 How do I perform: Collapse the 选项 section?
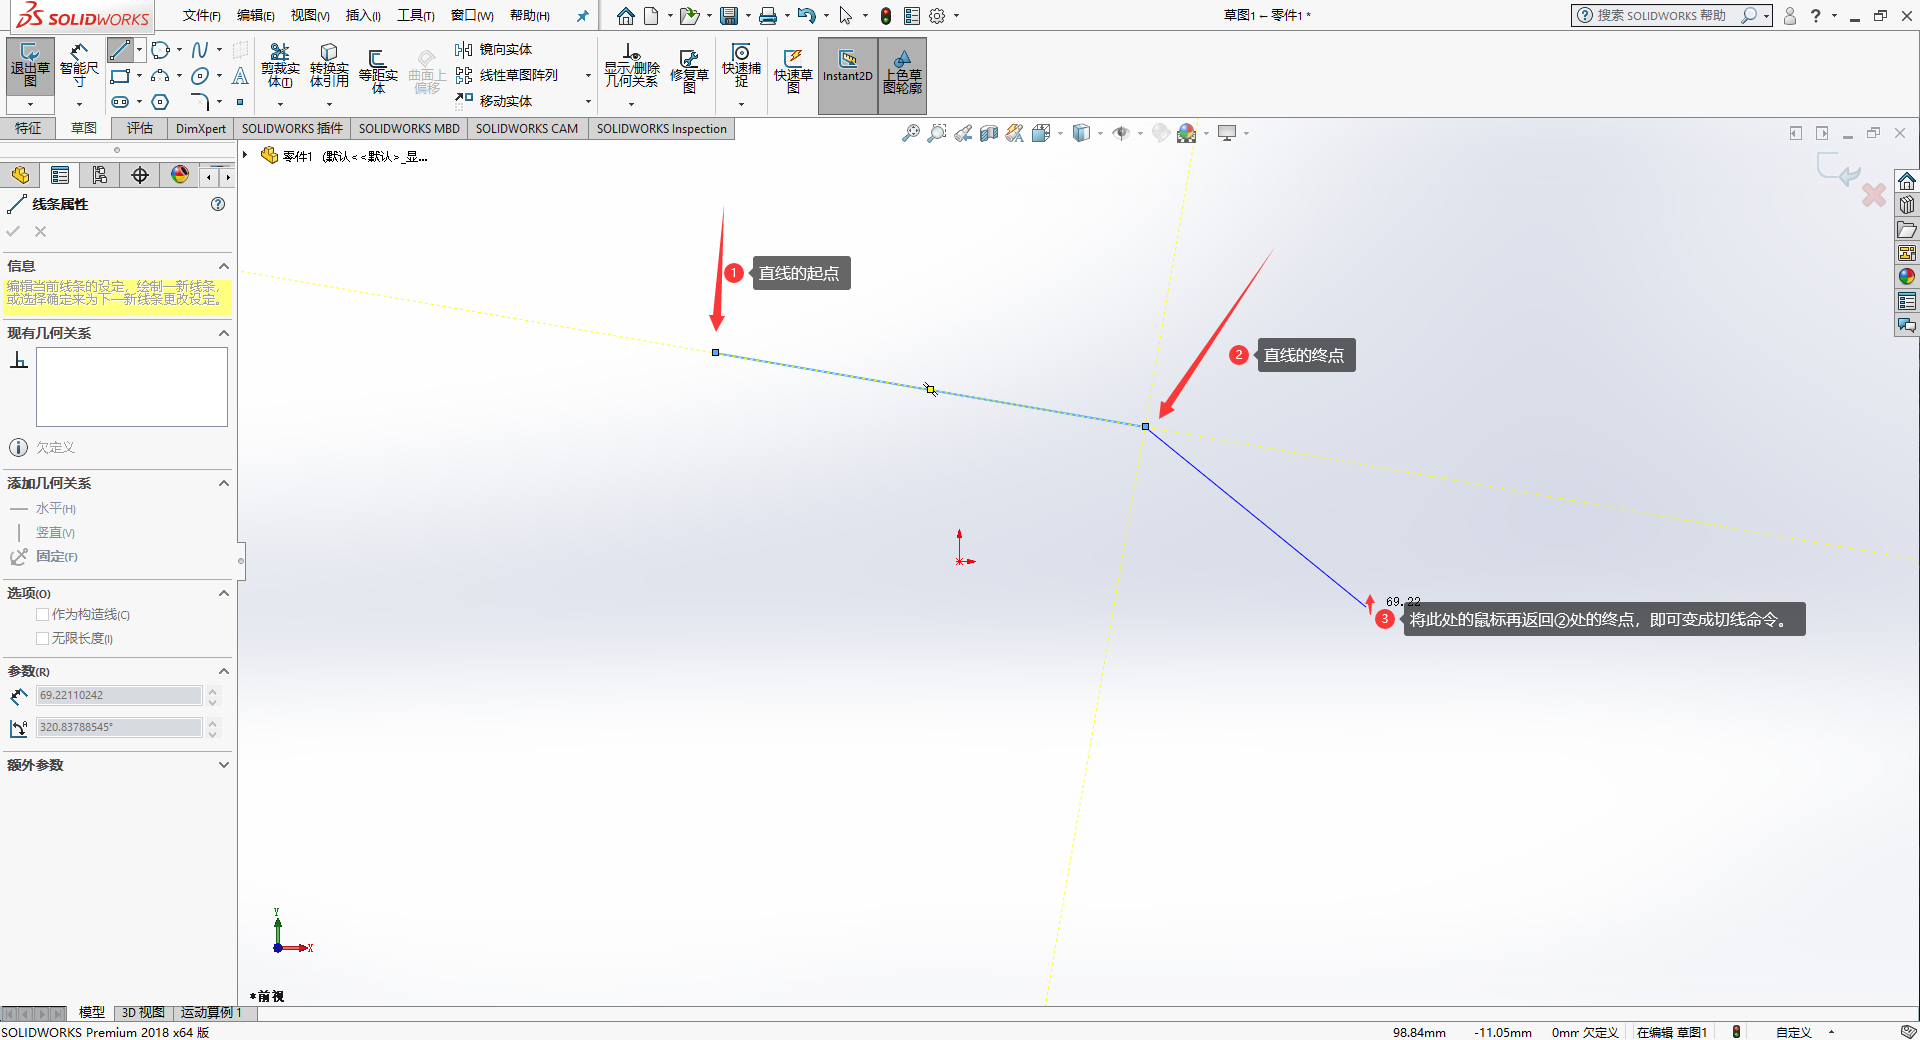click(x=224, y=593)
